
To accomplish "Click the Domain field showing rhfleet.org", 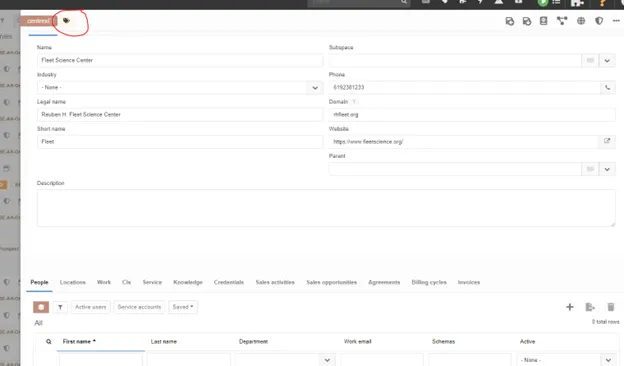I will pyautogui.click(x=472, y=115).
